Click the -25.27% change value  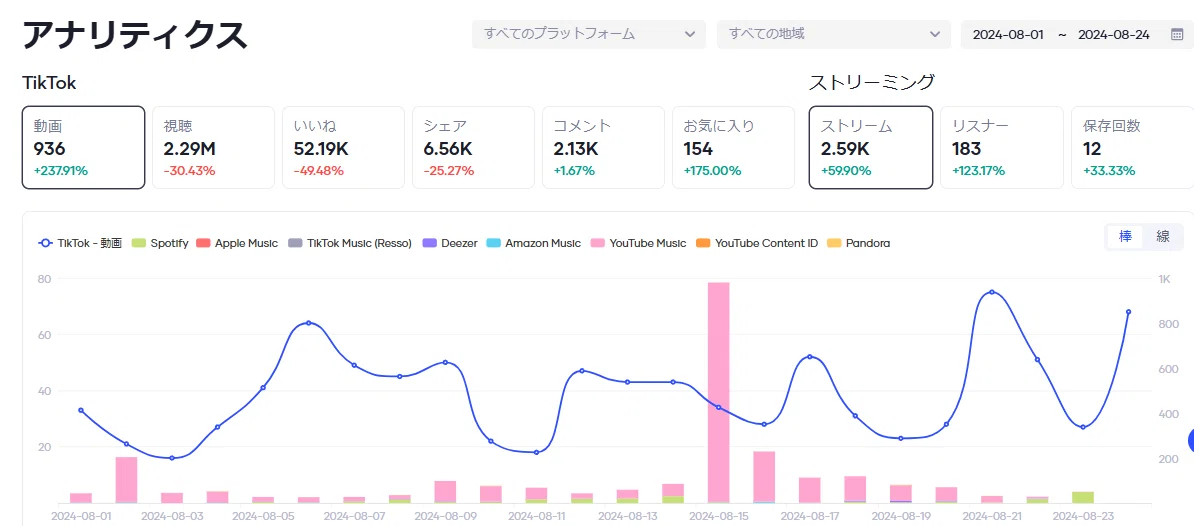[449, 171]
